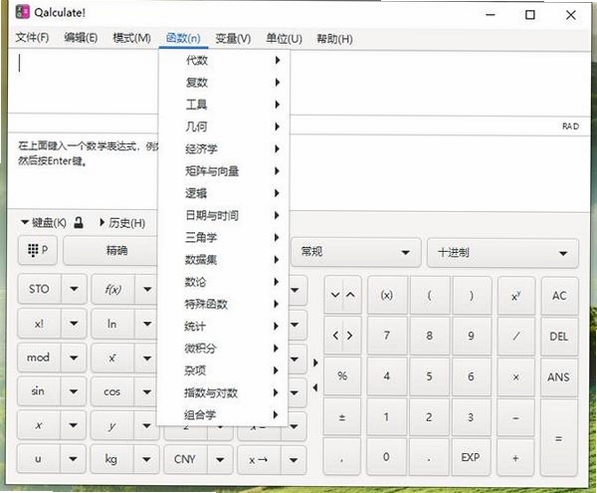Open the dropdown arrow next to u
The height and width of the screenshot is (493, 597).
pos(74,459)
